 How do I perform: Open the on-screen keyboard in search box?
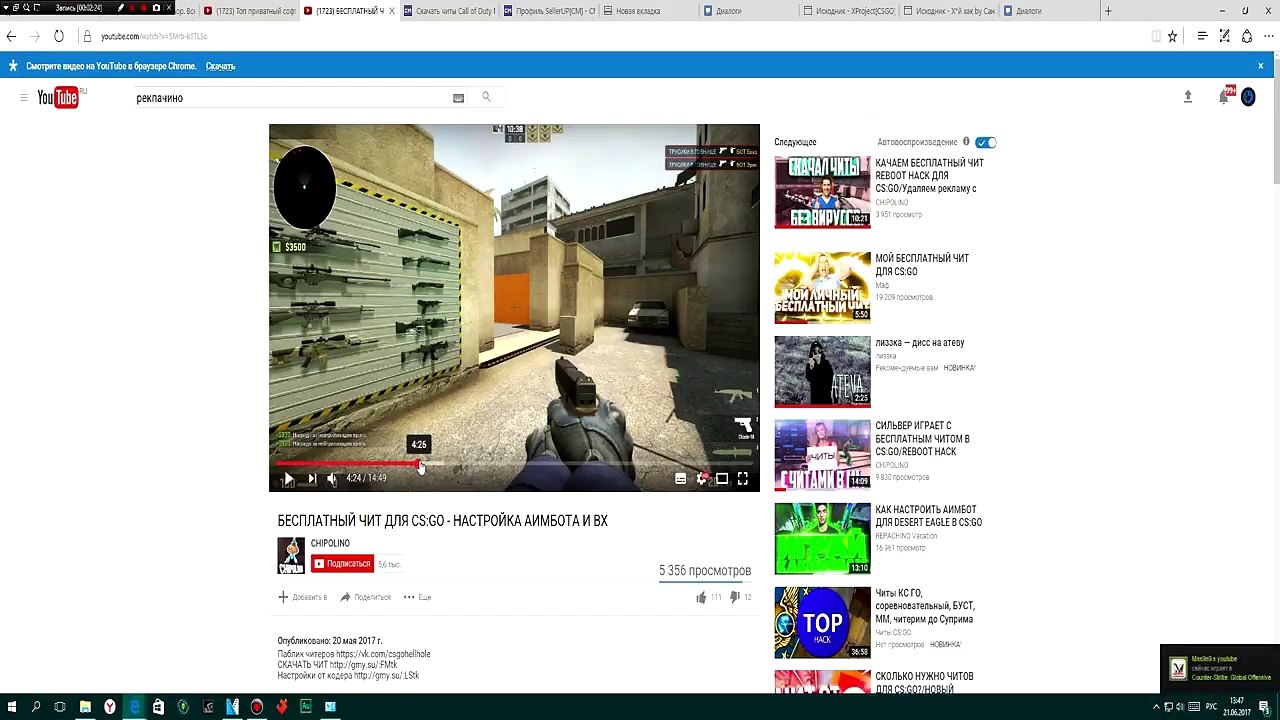click(x=459, y=98)
